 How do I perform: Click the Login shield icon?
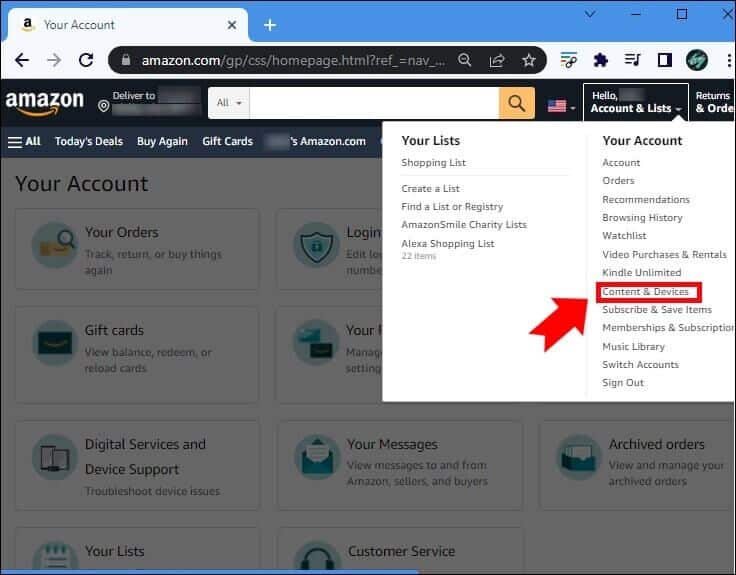point(317,245)
